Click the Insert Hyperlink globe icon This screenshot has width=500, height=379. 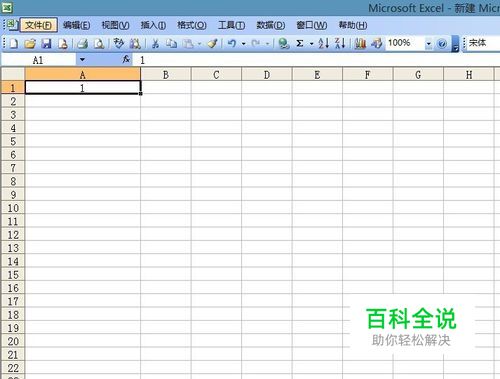284,43
